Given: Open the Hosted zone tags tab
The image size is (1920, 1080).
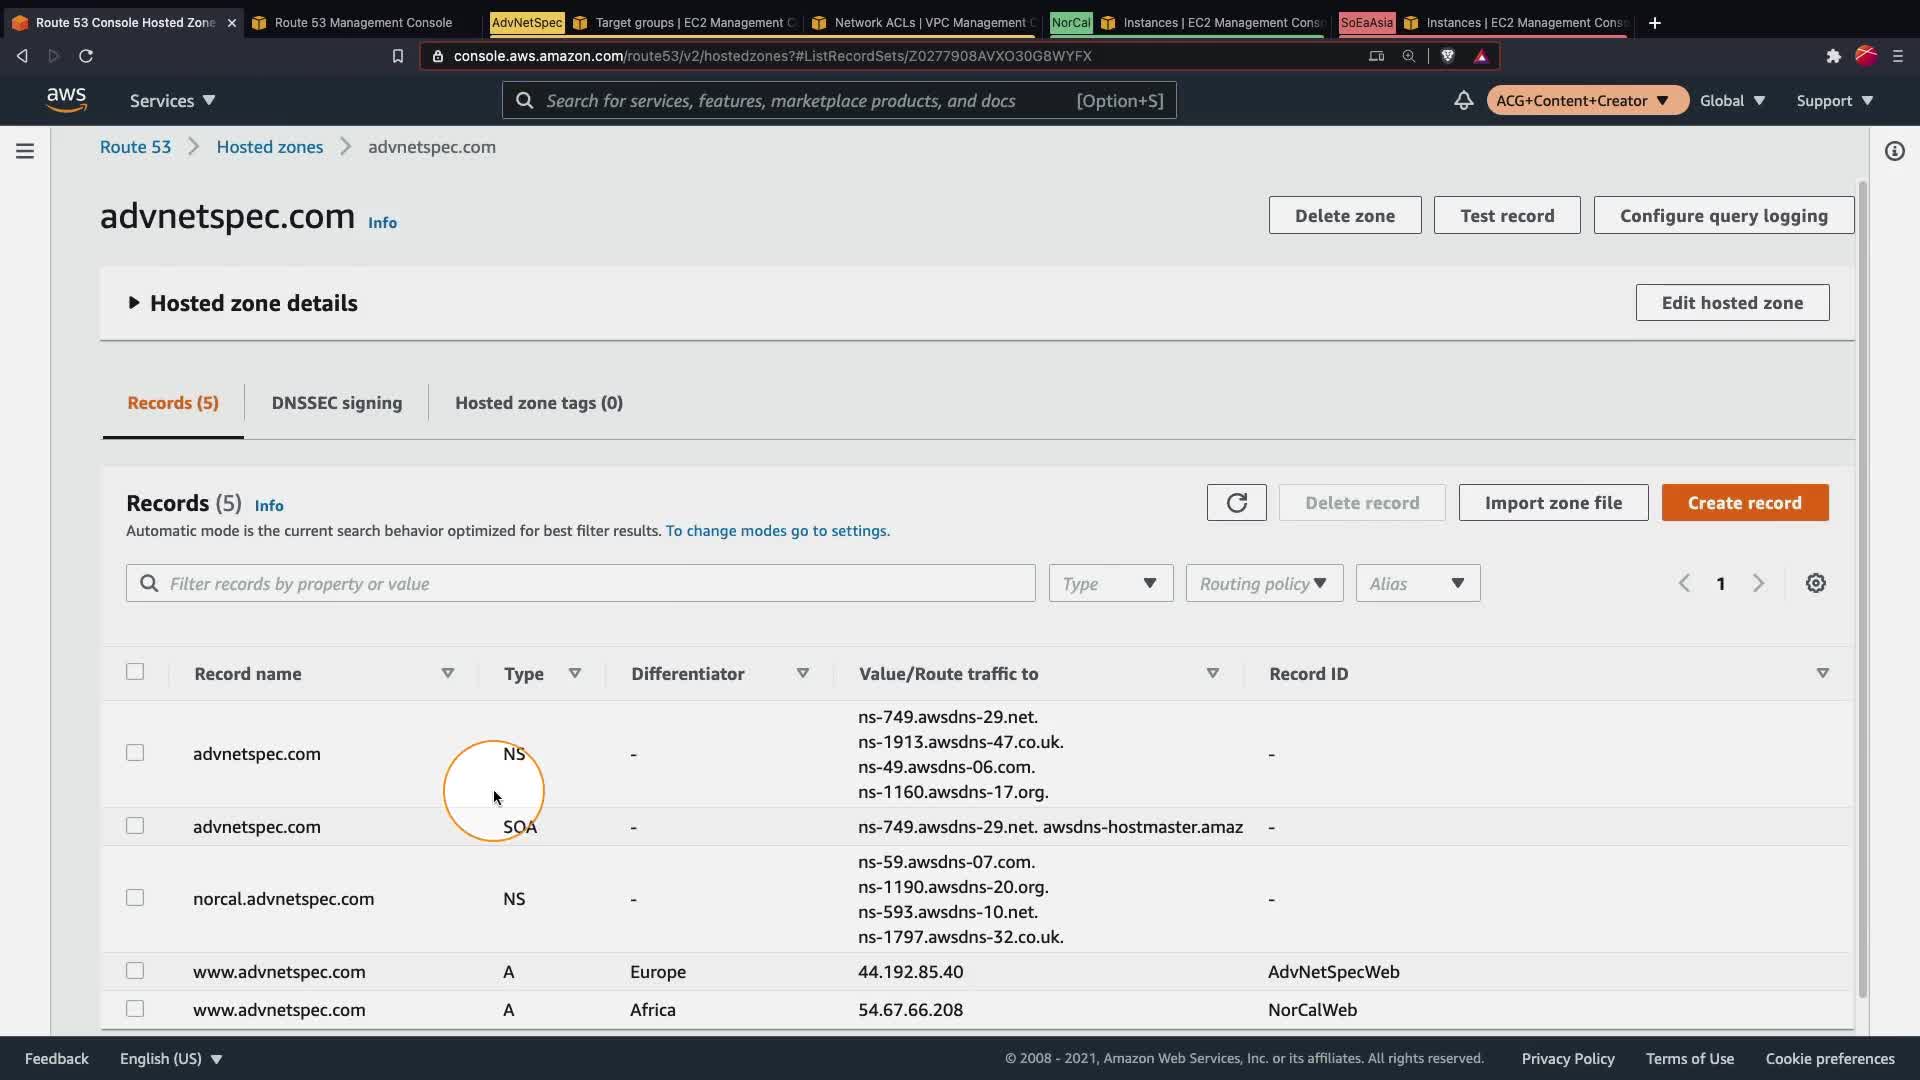Looking at the screenshot, I should click(538, 403).
